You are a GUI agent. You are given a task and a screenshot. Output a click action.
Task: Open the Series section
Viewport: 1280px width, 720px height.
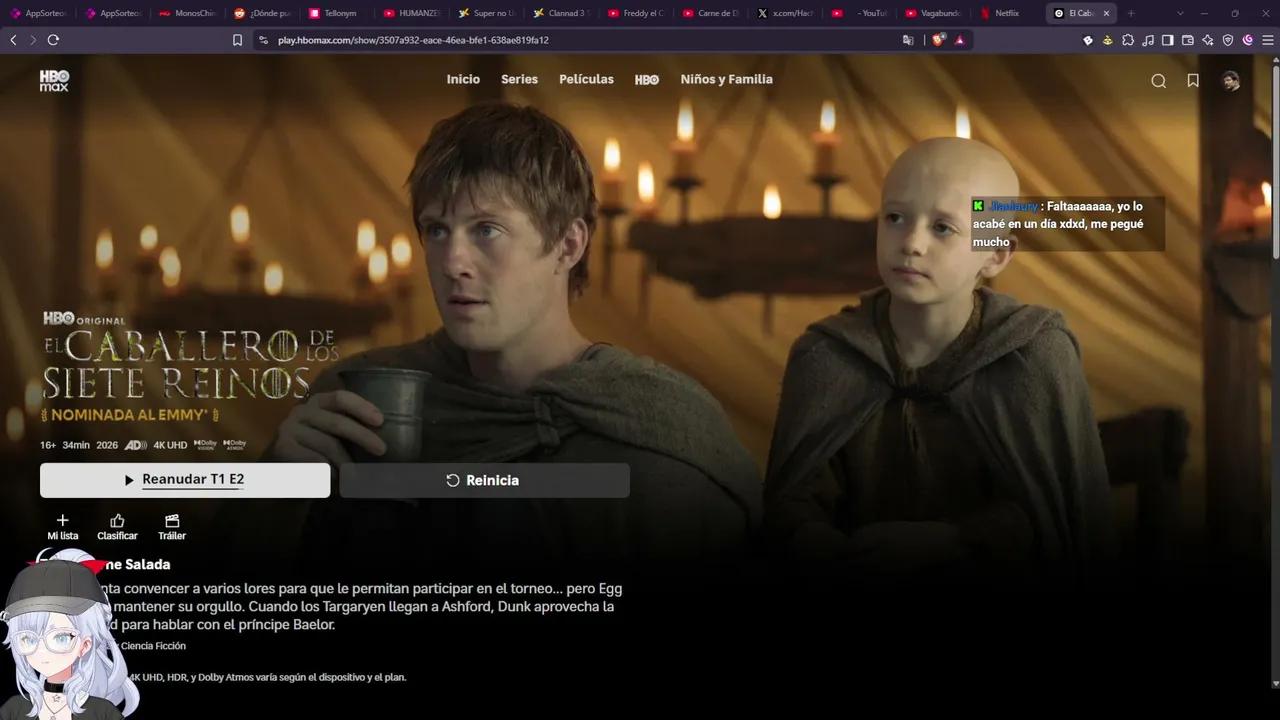pos(520,79)
